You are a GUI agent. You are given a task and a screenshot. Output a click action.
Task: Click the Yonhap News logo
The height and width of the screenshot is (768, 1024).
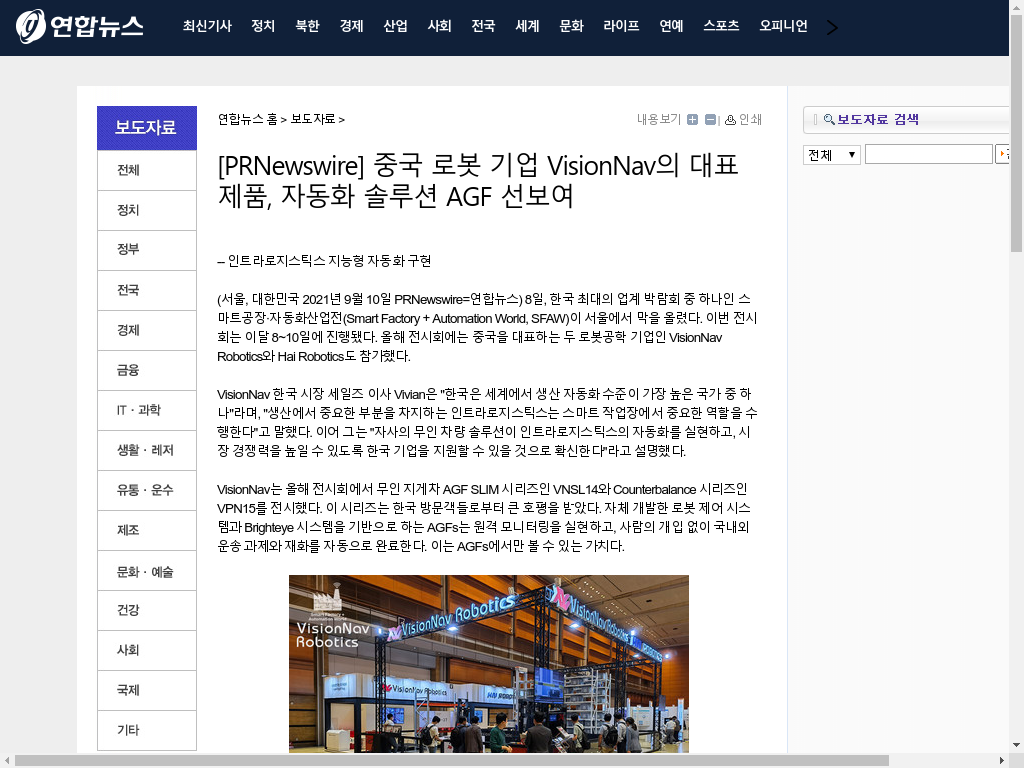pyautogui.click(x=79, y=26)
